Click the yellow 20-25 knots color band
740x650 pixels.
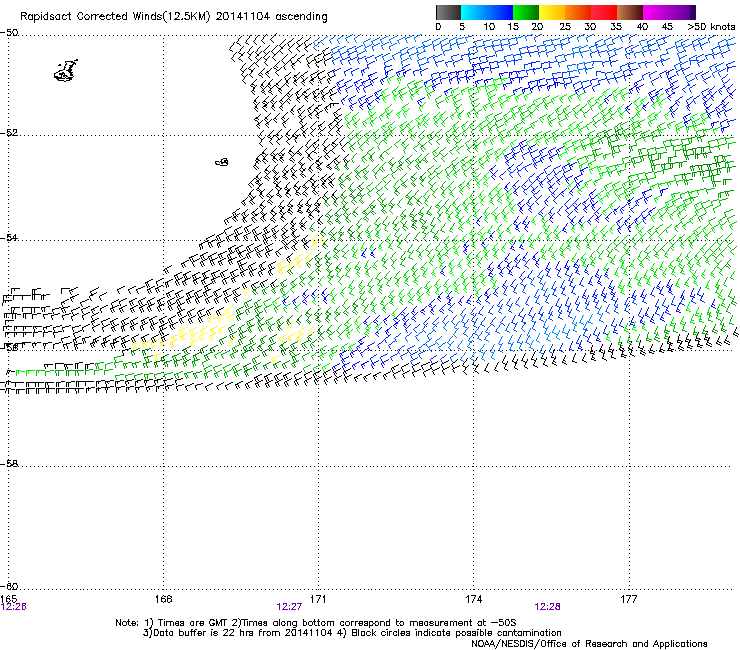[552, 12]
